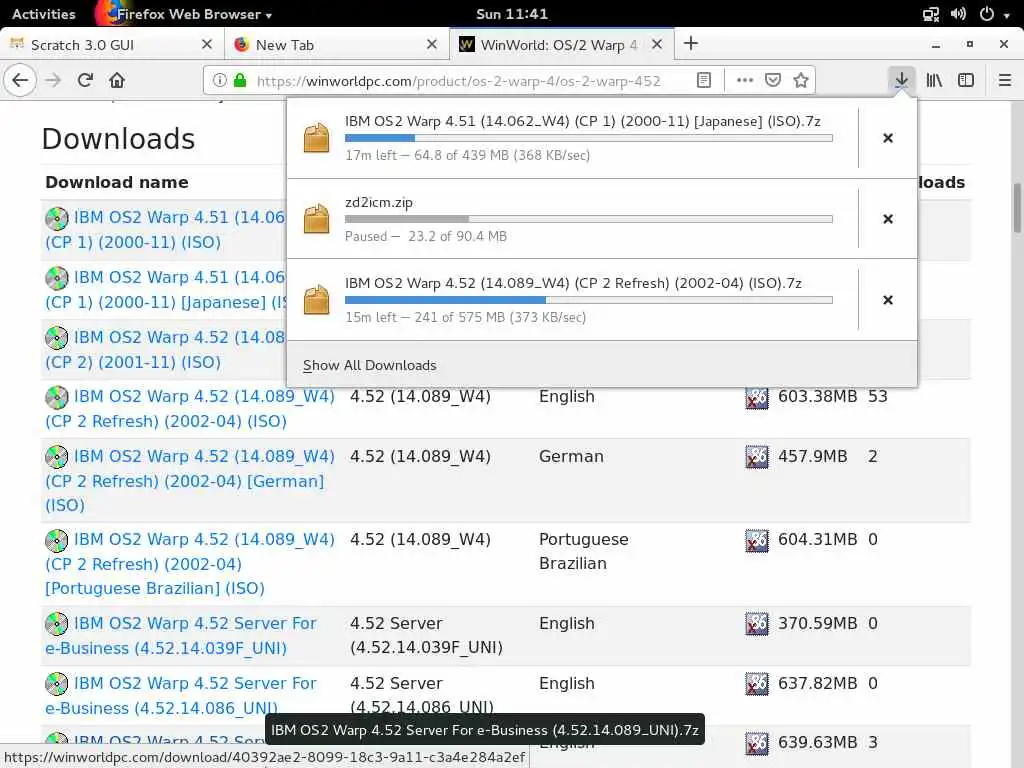Open Server For e-Business 4.52.14.086_UNI link
The image size is (1024, 768).
[x=181, y=696]
